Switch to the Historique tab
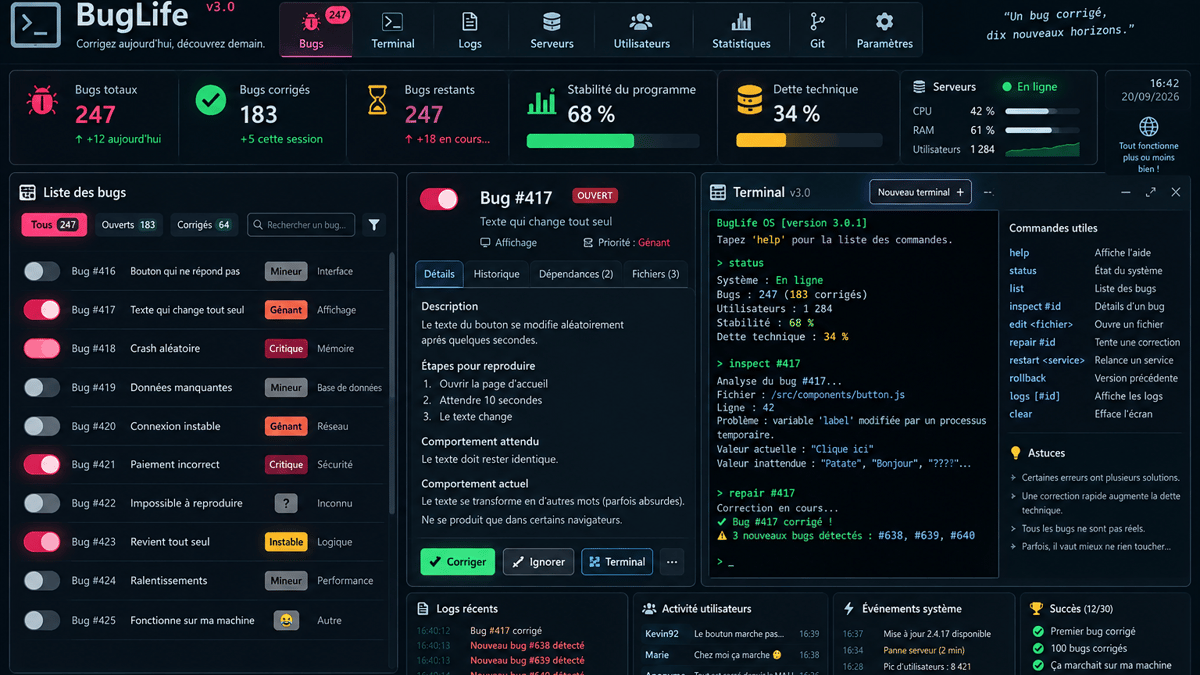This screenshot has height=675, width=1200. click(496, 274)
